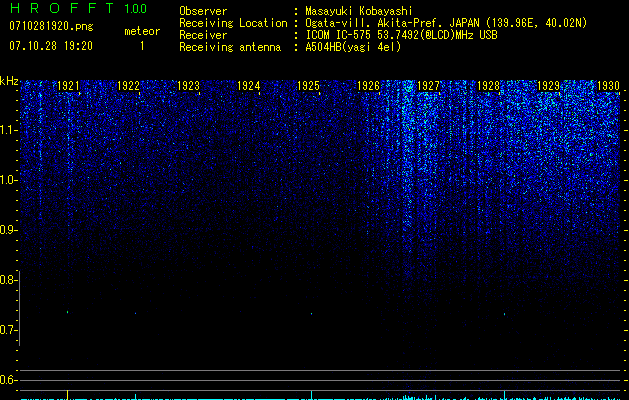The image size is (629, 400).
Task: Click the 0.6 kHz axis label
Action: (x=7, y=380)
